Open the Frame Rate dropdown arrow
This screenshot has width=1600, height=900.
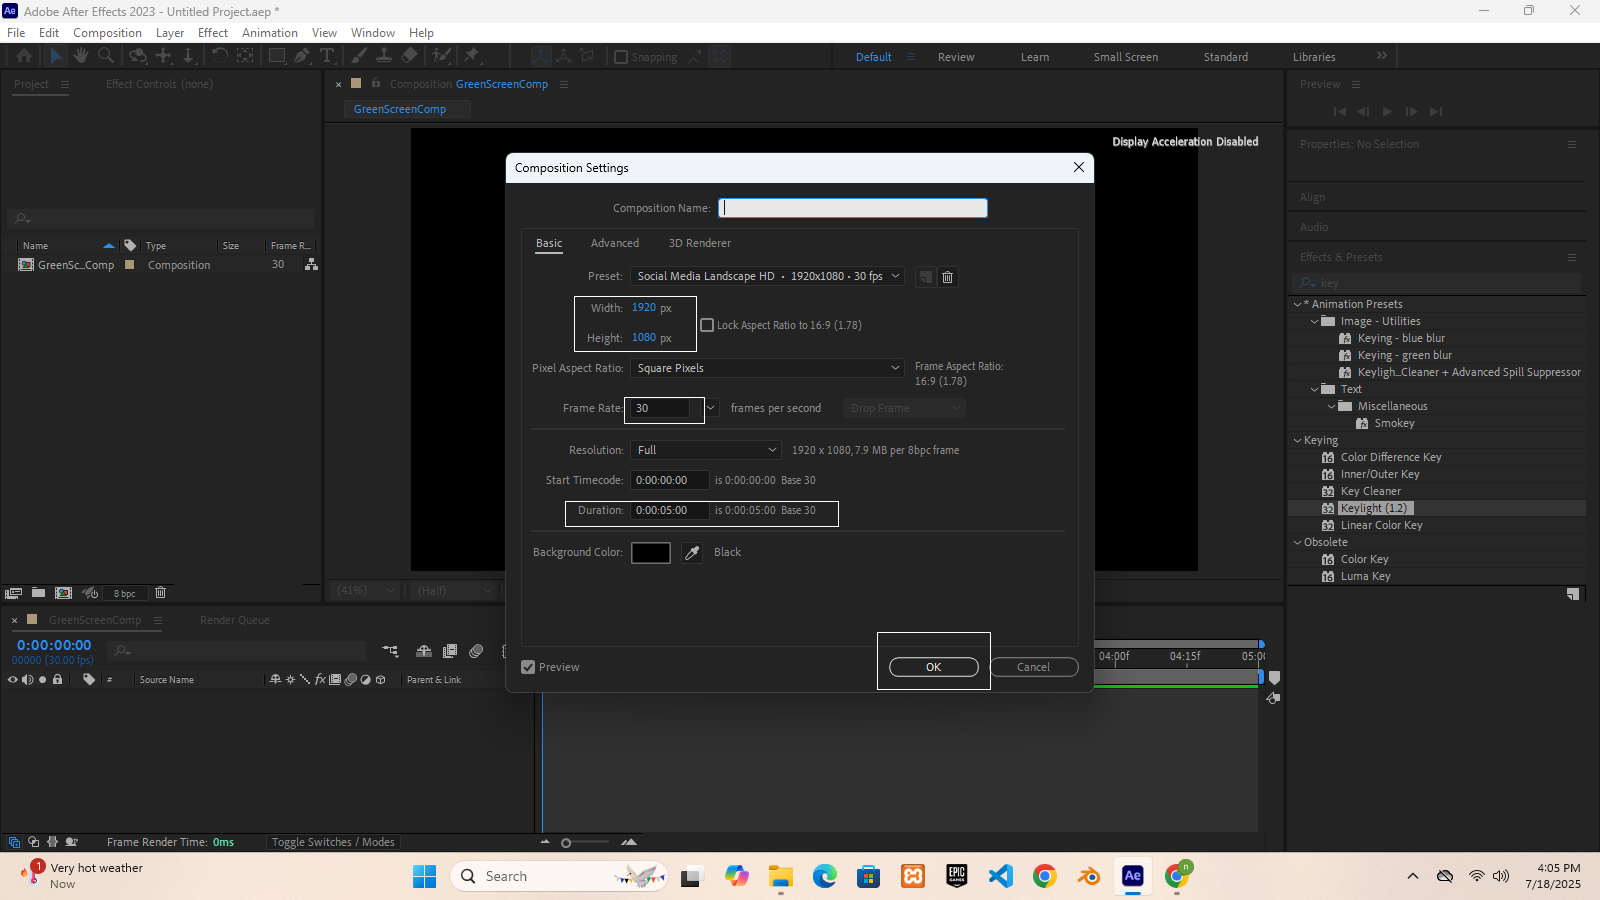pos(711,408)
